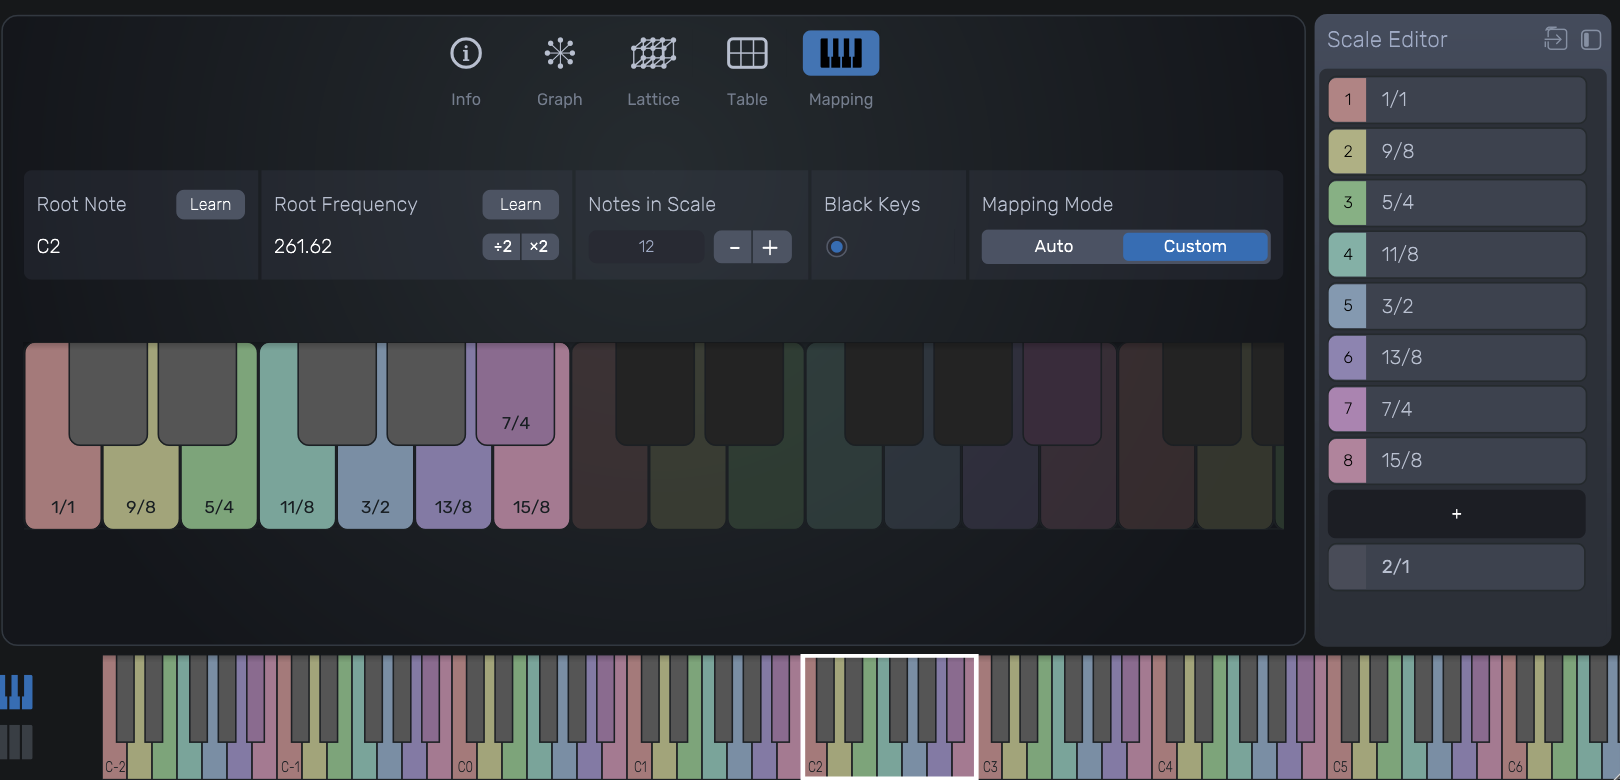Click the C-1 key on bottom keyboard

point(290,760)
